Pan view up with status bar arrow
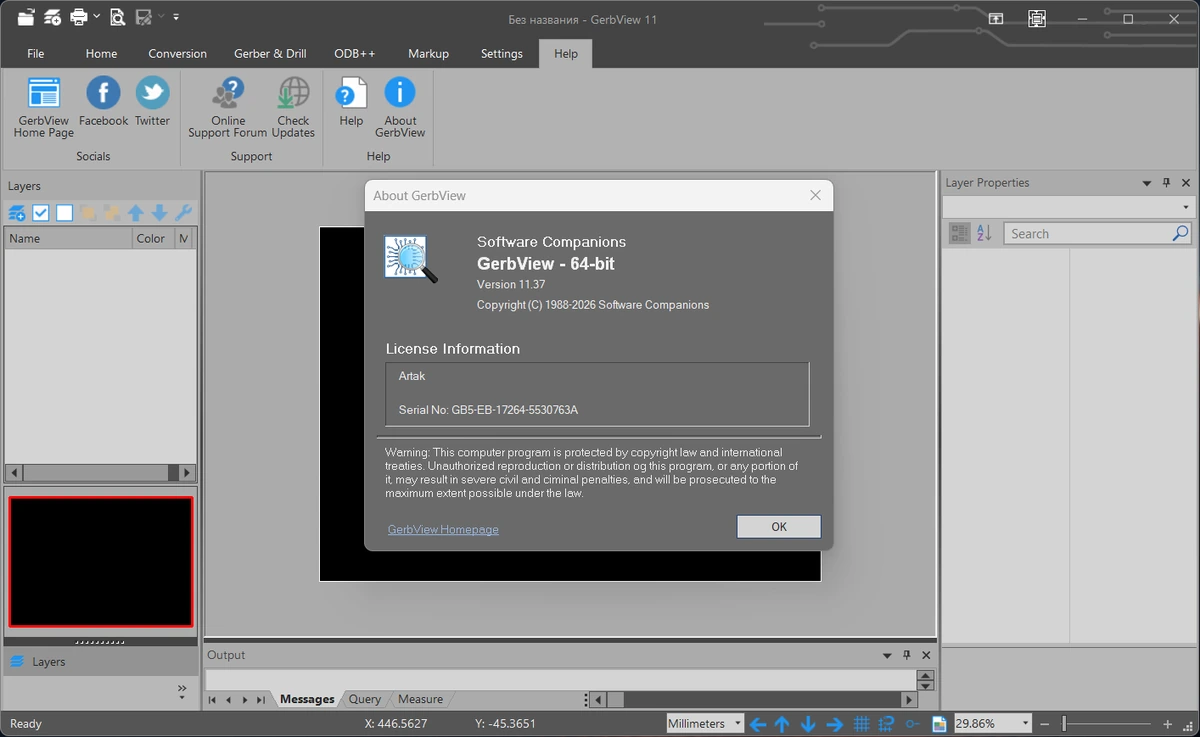 (783, 724)
